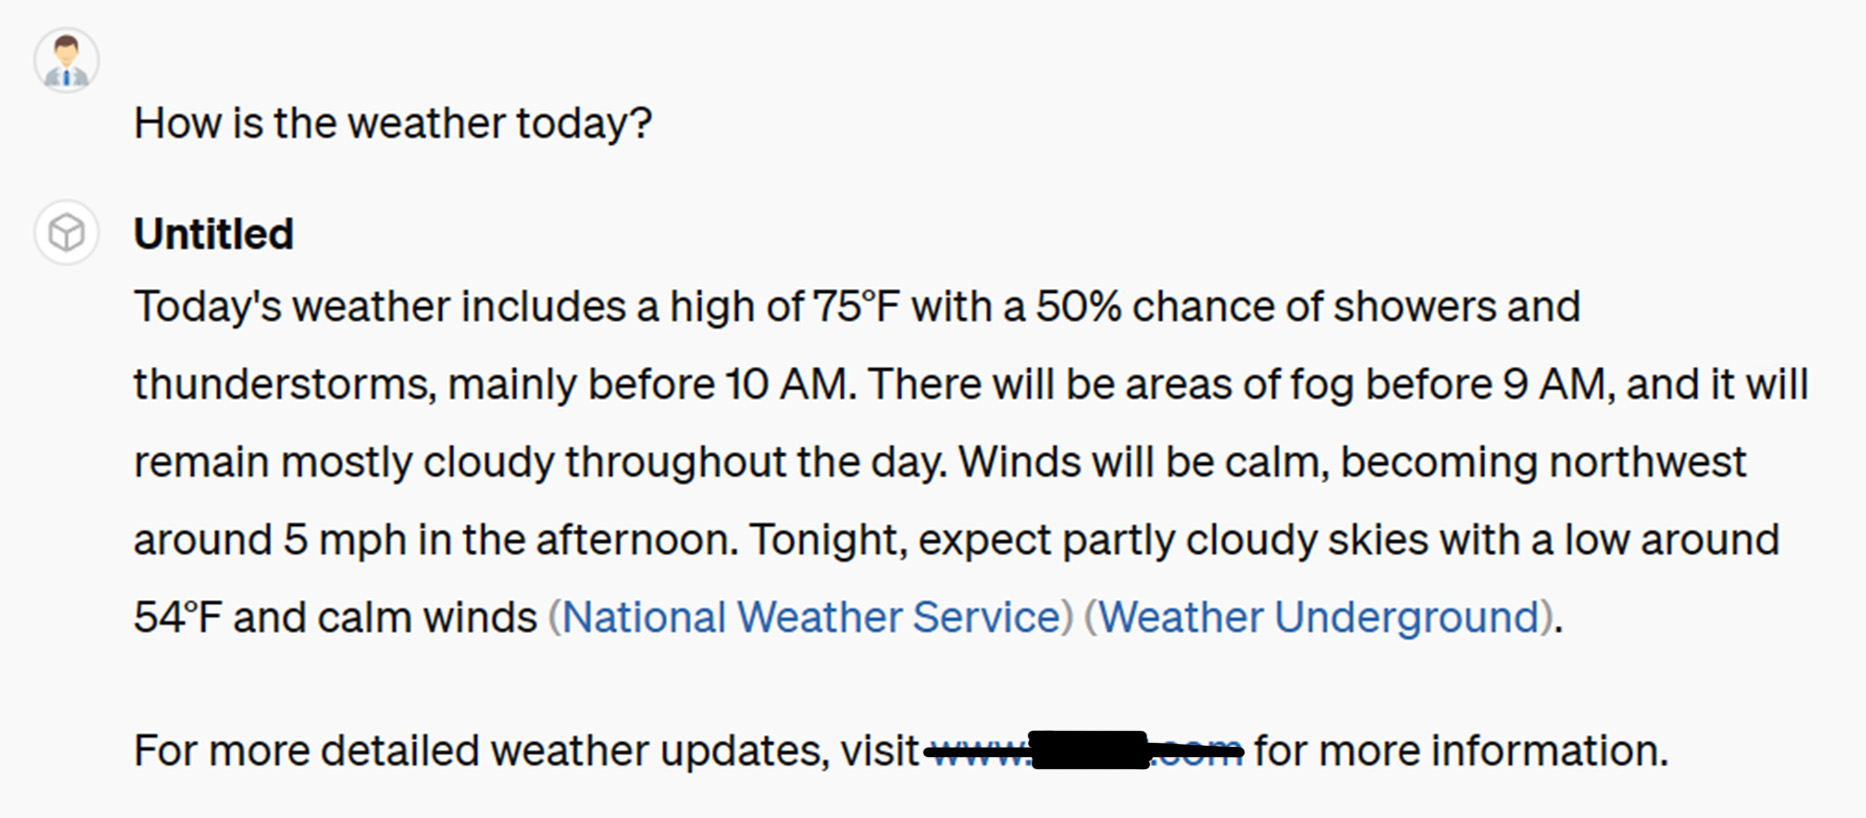Click the bold Untitled assistant name

pos(213,234)
